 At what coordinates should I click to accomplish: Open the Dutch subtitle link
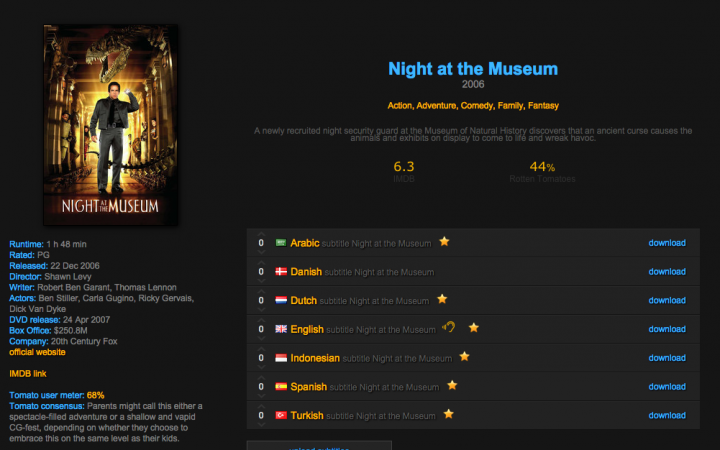point(360,300)
